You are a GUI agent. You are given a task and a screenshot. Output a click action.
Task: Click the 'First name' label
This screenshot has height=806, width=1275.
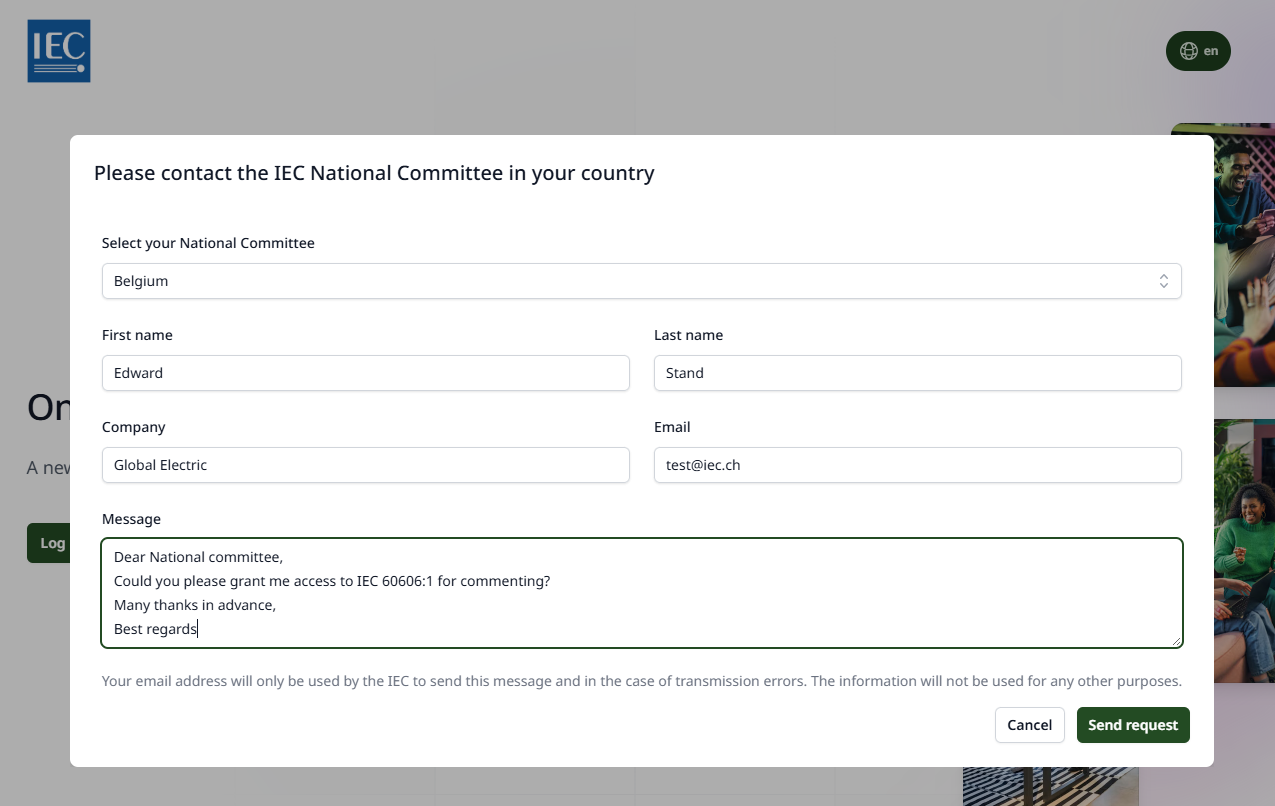click(x=137, y=335)
